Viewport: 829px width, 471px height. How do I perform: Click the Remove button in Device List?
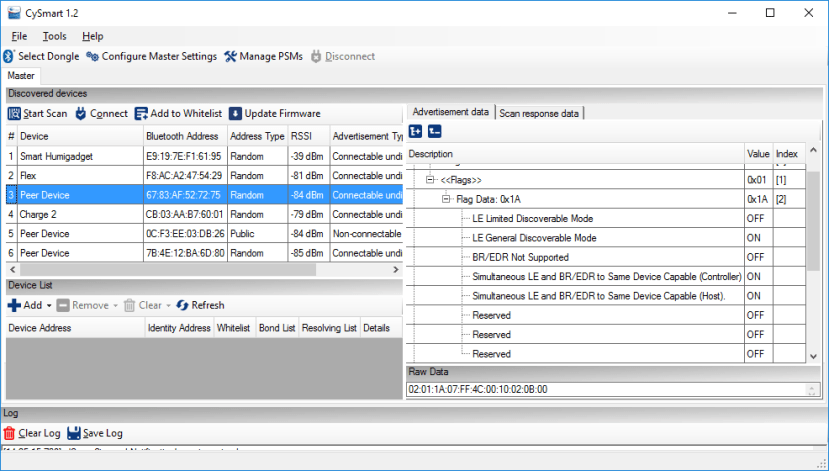tap(82, 306)
